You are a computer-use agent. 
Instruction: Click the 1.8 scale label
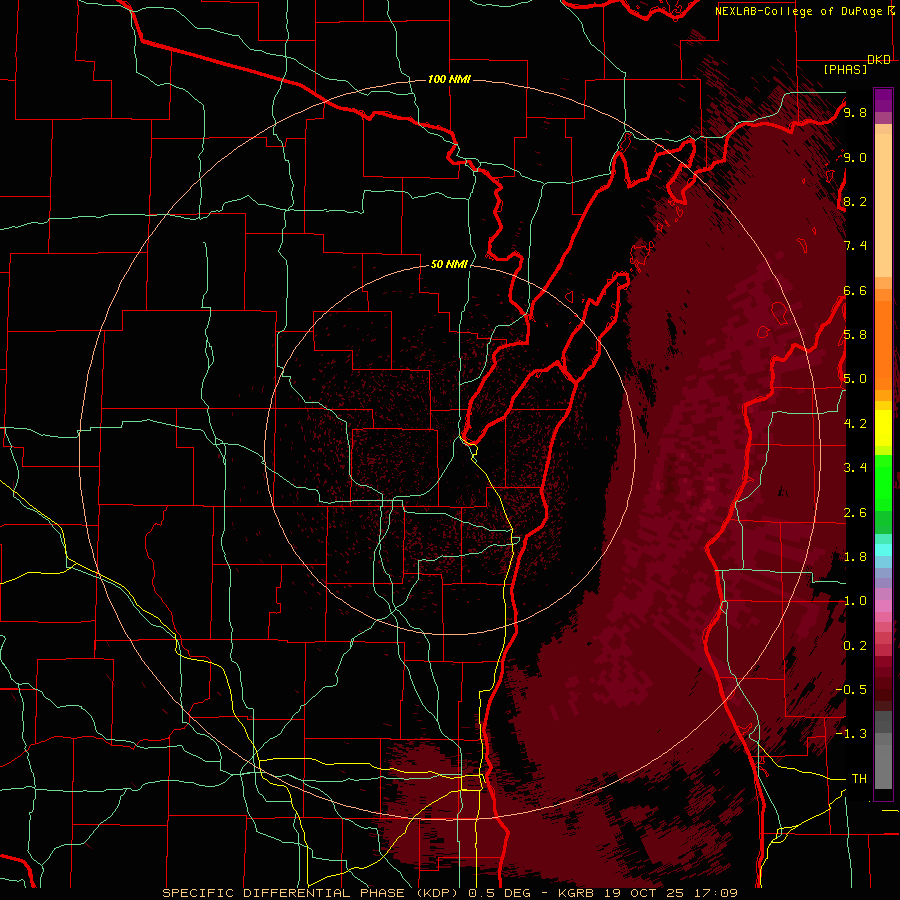855,557
